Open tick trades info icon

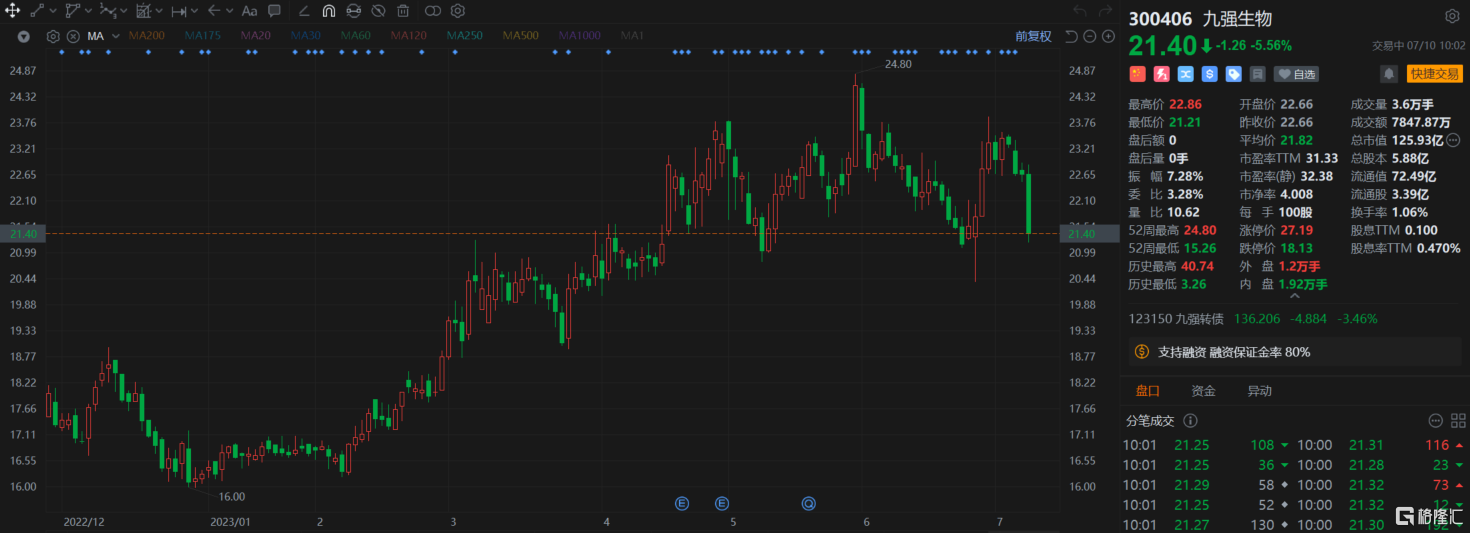click(1191, 421)
